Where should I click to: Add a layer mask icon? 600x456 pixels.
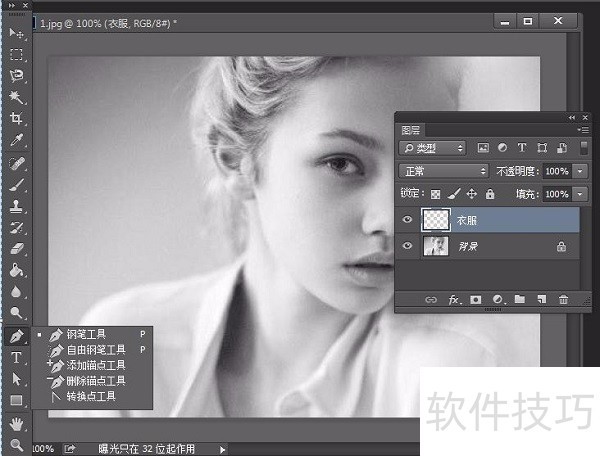coord(476,299)
